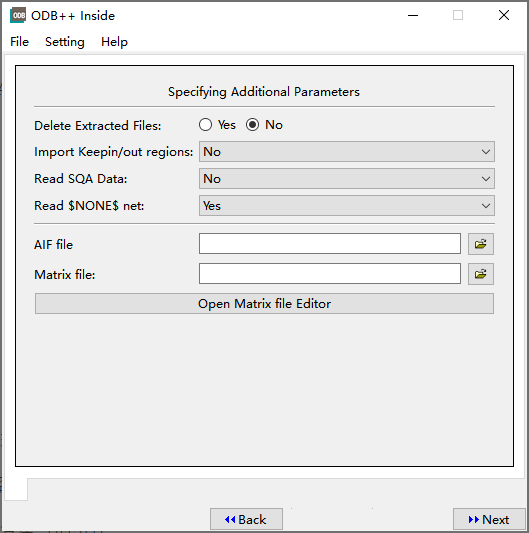Image resolution: width=529 pixels, height=533 pixels.
Task: Go Back to the previous step
Action: tap(246, 519)
